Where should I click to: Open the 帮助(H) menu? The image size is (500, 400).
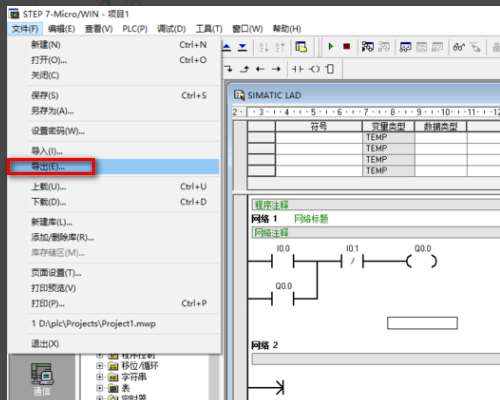click(287, 29)
